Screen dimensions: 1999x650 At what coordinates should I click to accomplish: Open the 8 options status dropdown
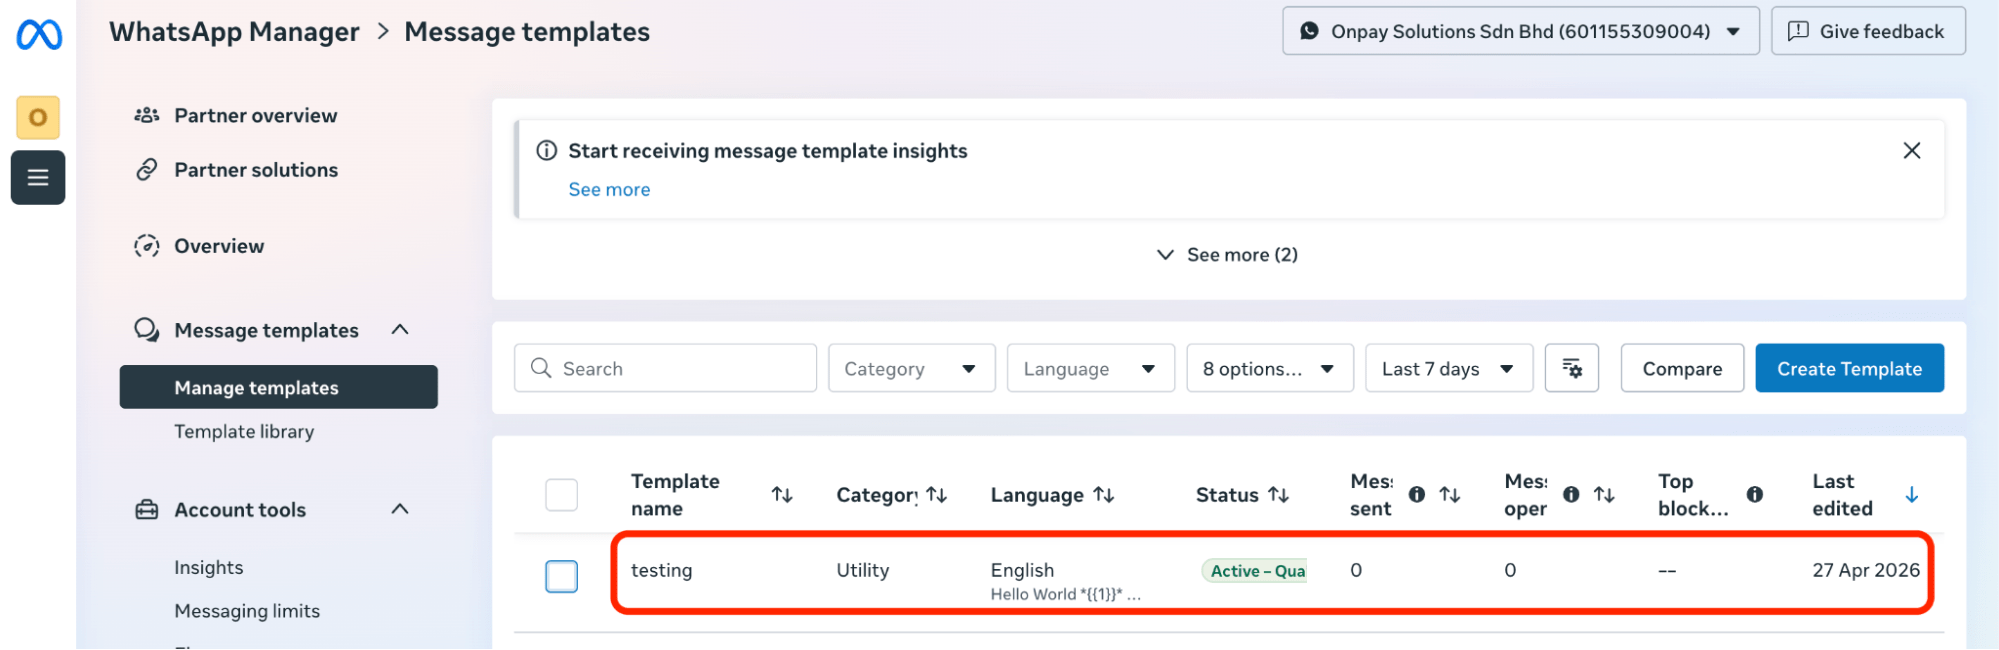pyautogui.click(x=1270, y=368)
